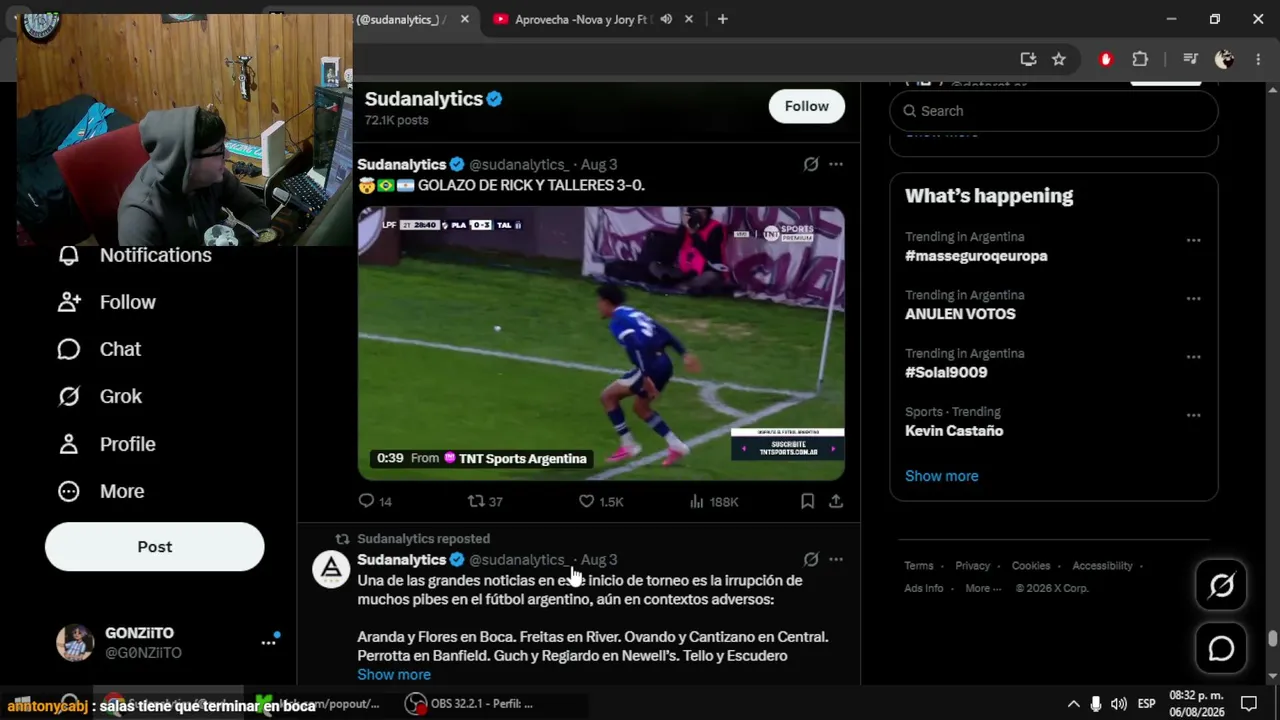Open options for #Solal9009 trend
This screenshot has width=1280, height=720.
coord(1193,356)
